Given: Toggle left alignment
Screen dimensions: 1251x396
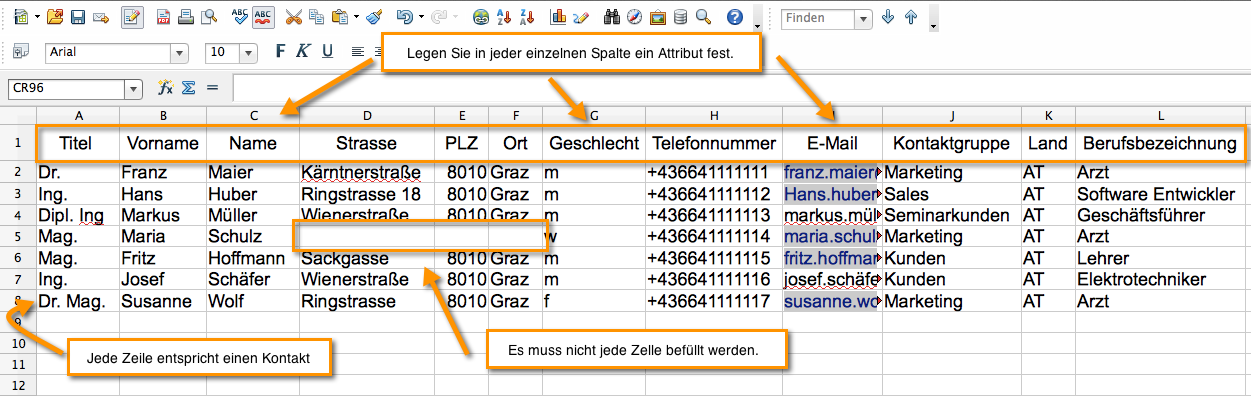Looking at the screenshot, I should [358, 52].
